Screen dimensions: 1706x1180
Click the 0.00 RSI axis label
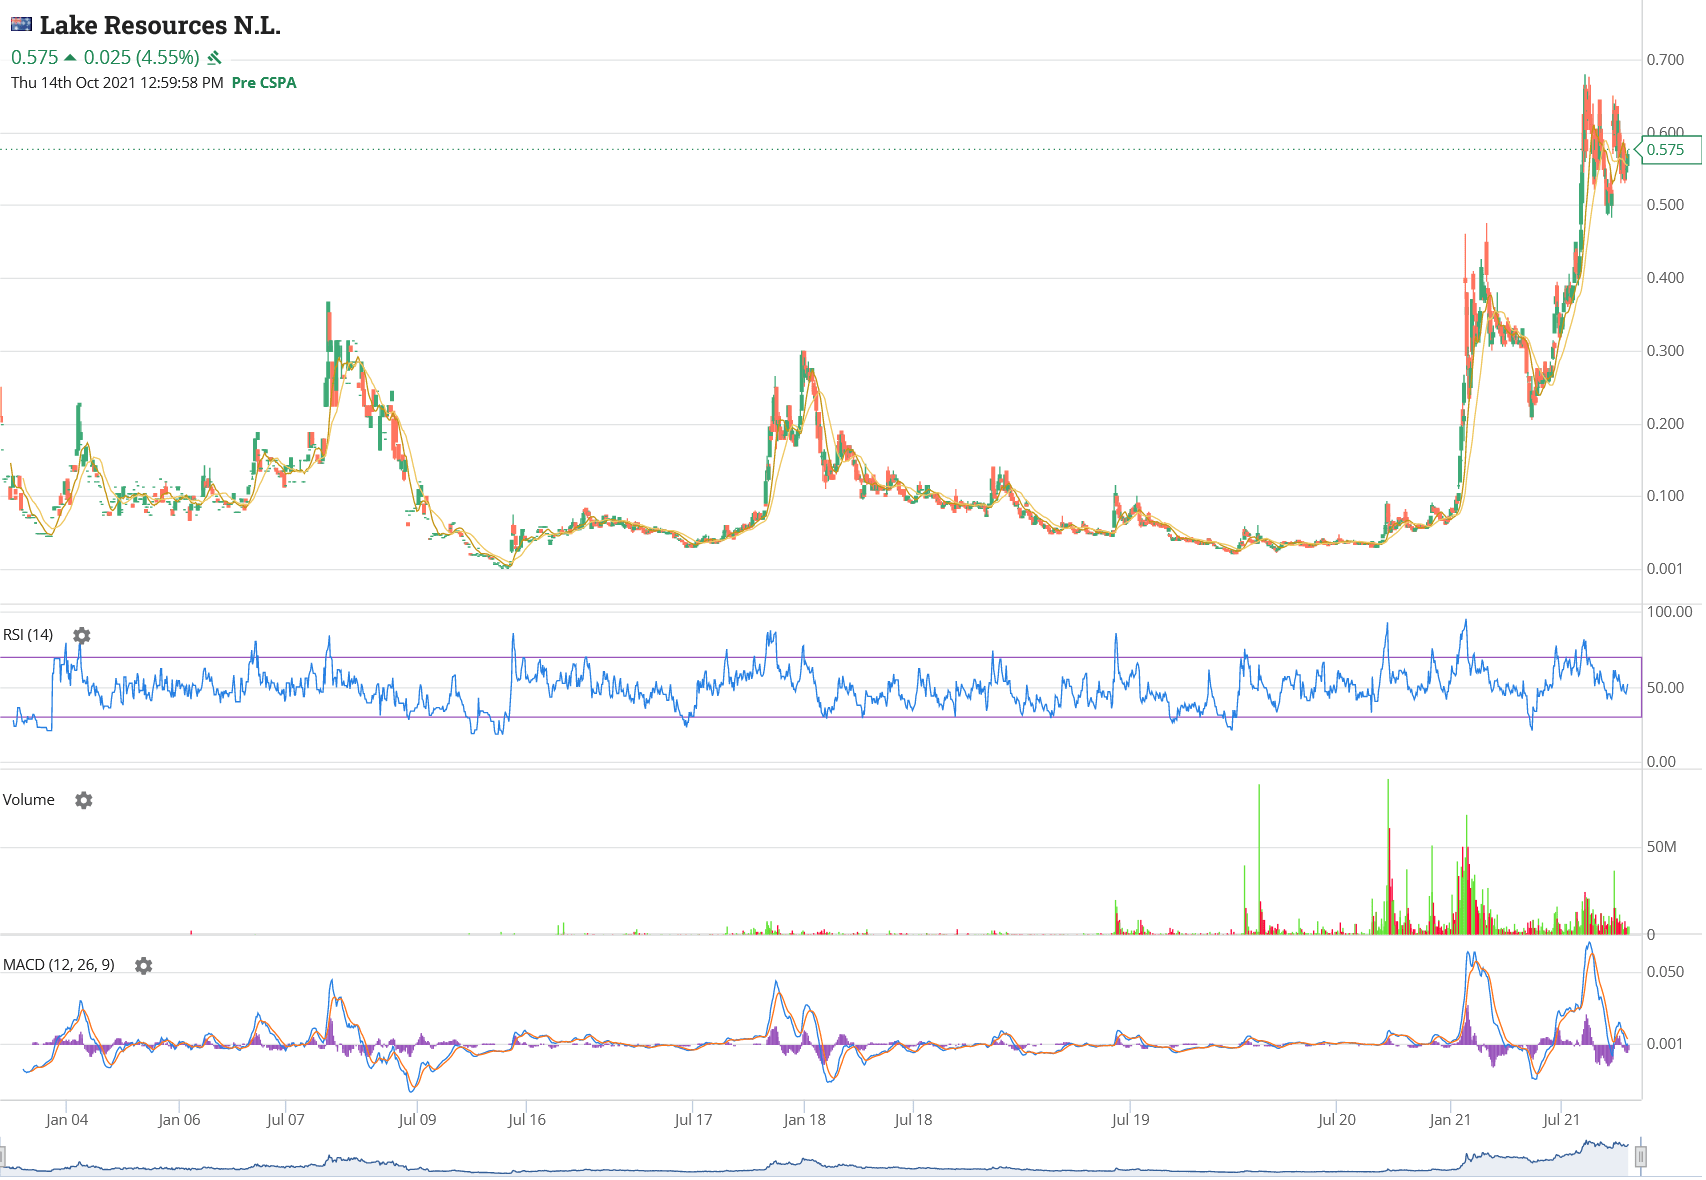[1662, 762]
